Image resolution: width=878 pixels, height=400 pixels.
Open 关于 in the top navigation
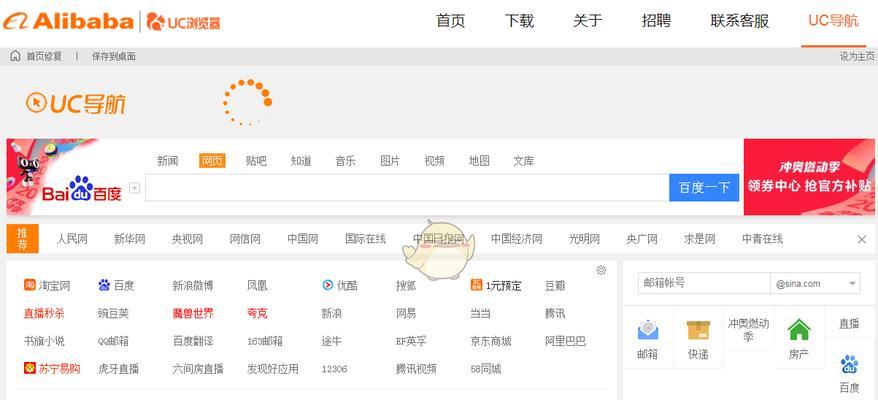click(587, 21)
